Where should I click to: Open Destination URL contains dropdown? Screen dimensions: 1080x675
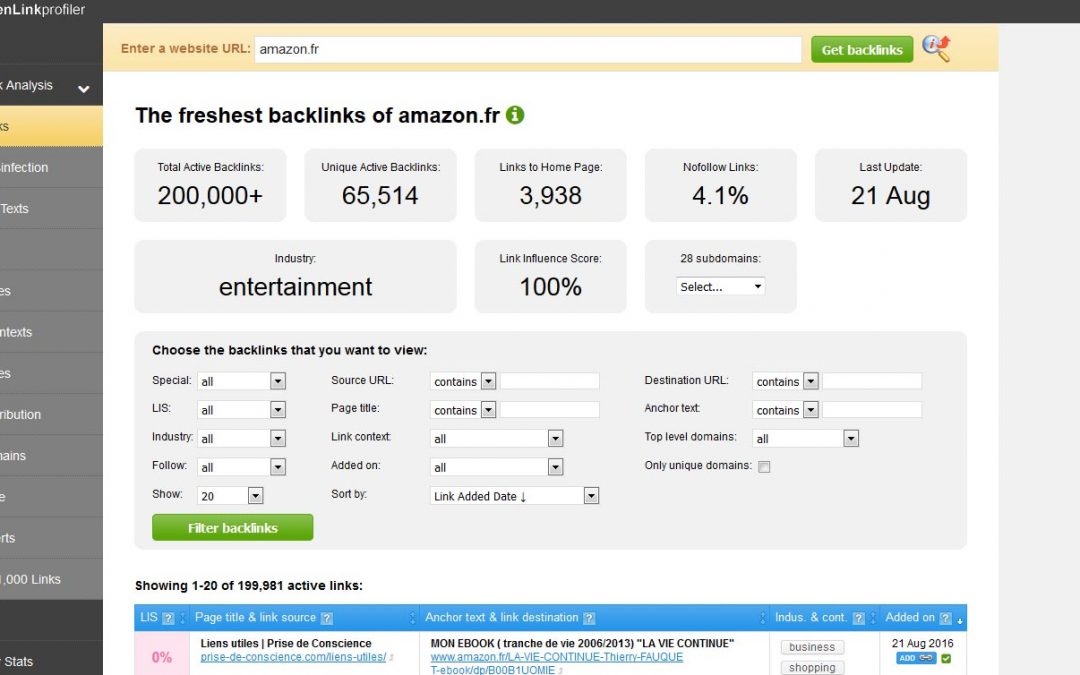pyautogui.click(x=785, y=381)
